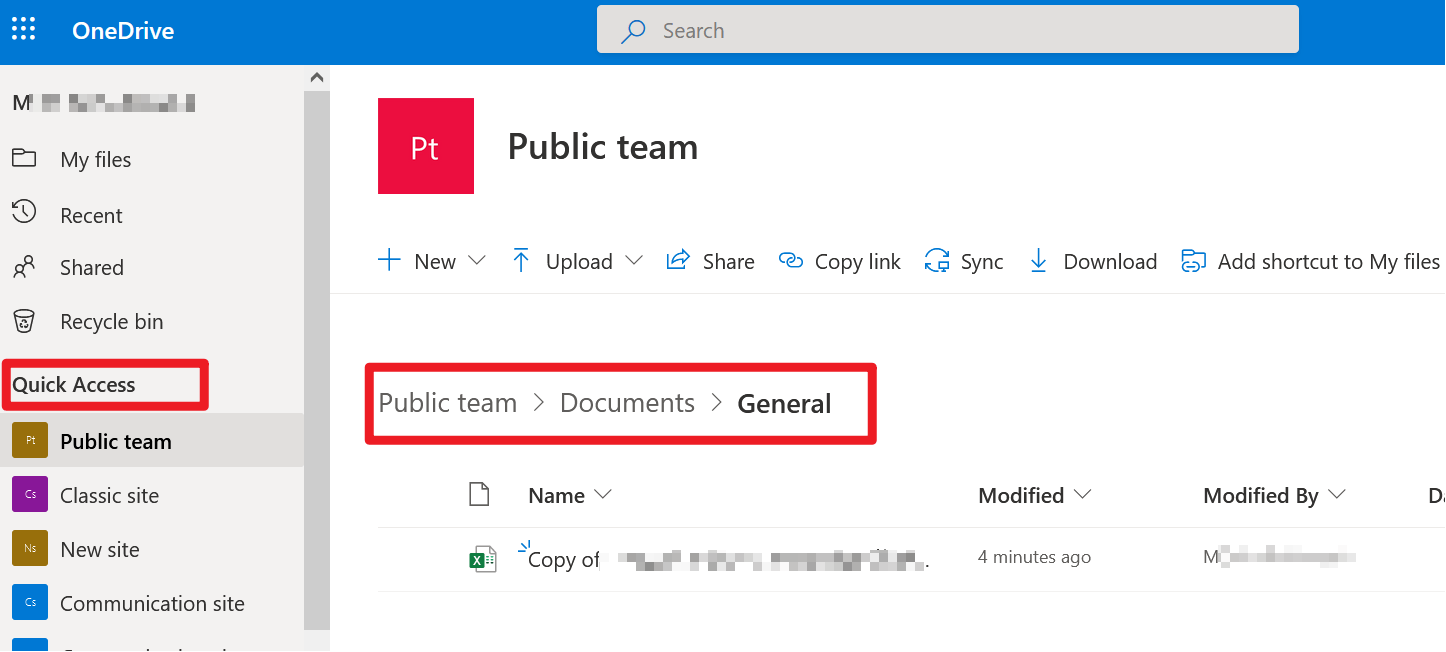Screen dimensions: 1446x652
Task: Sort by the Name column header
Action: tap(569, 495)
